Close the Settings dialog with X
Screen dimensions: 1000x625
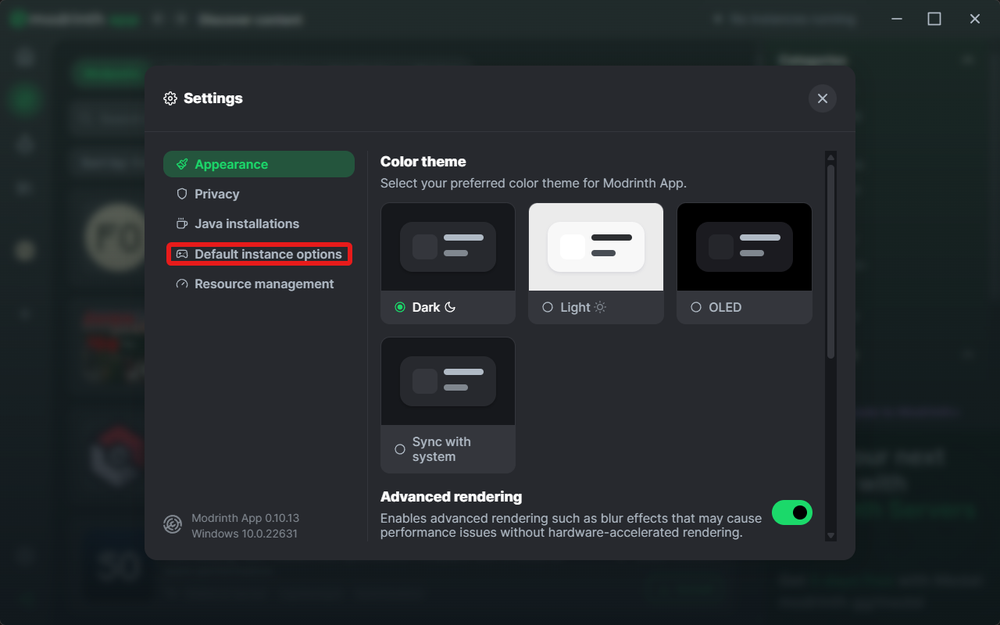pyautogui.click(x=822, y=98)
